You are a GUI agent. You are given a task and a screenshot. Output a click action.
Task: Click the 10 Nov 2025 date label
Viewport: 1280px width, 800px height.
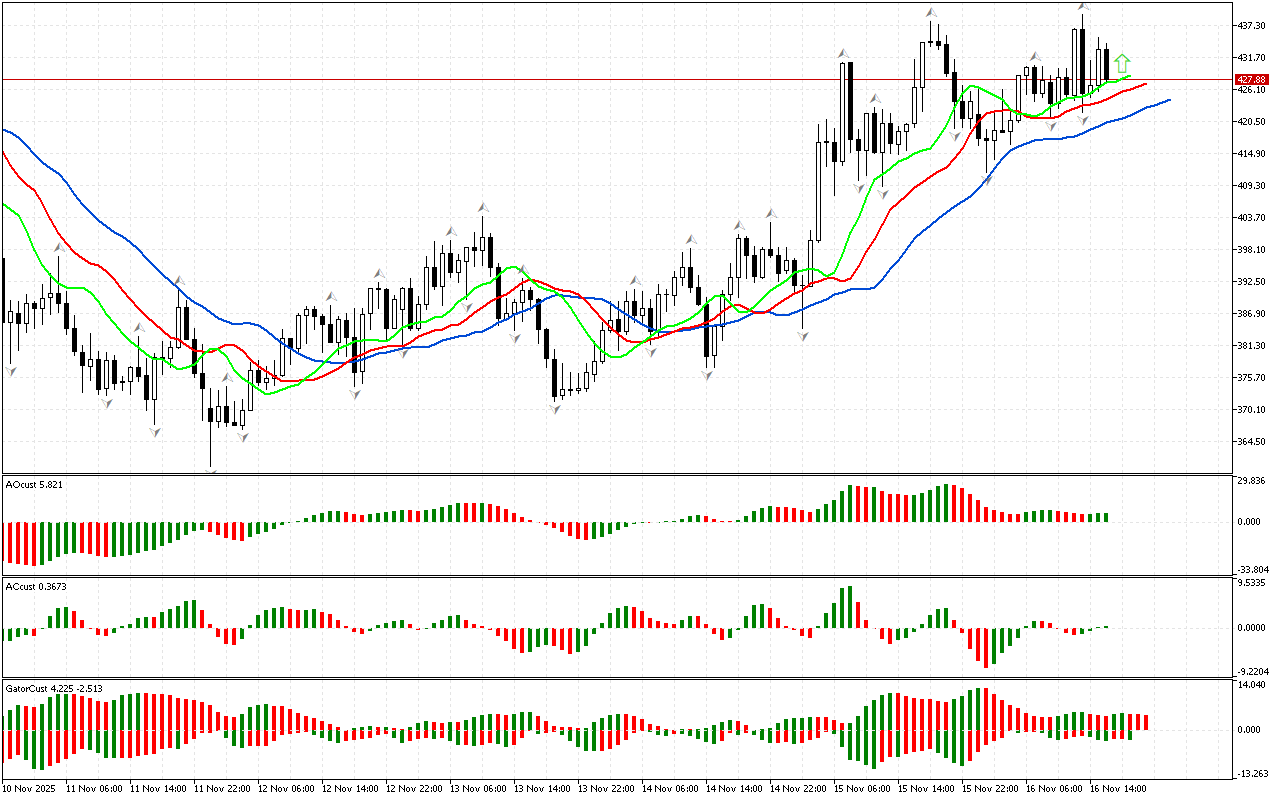(x=32, y=789)
